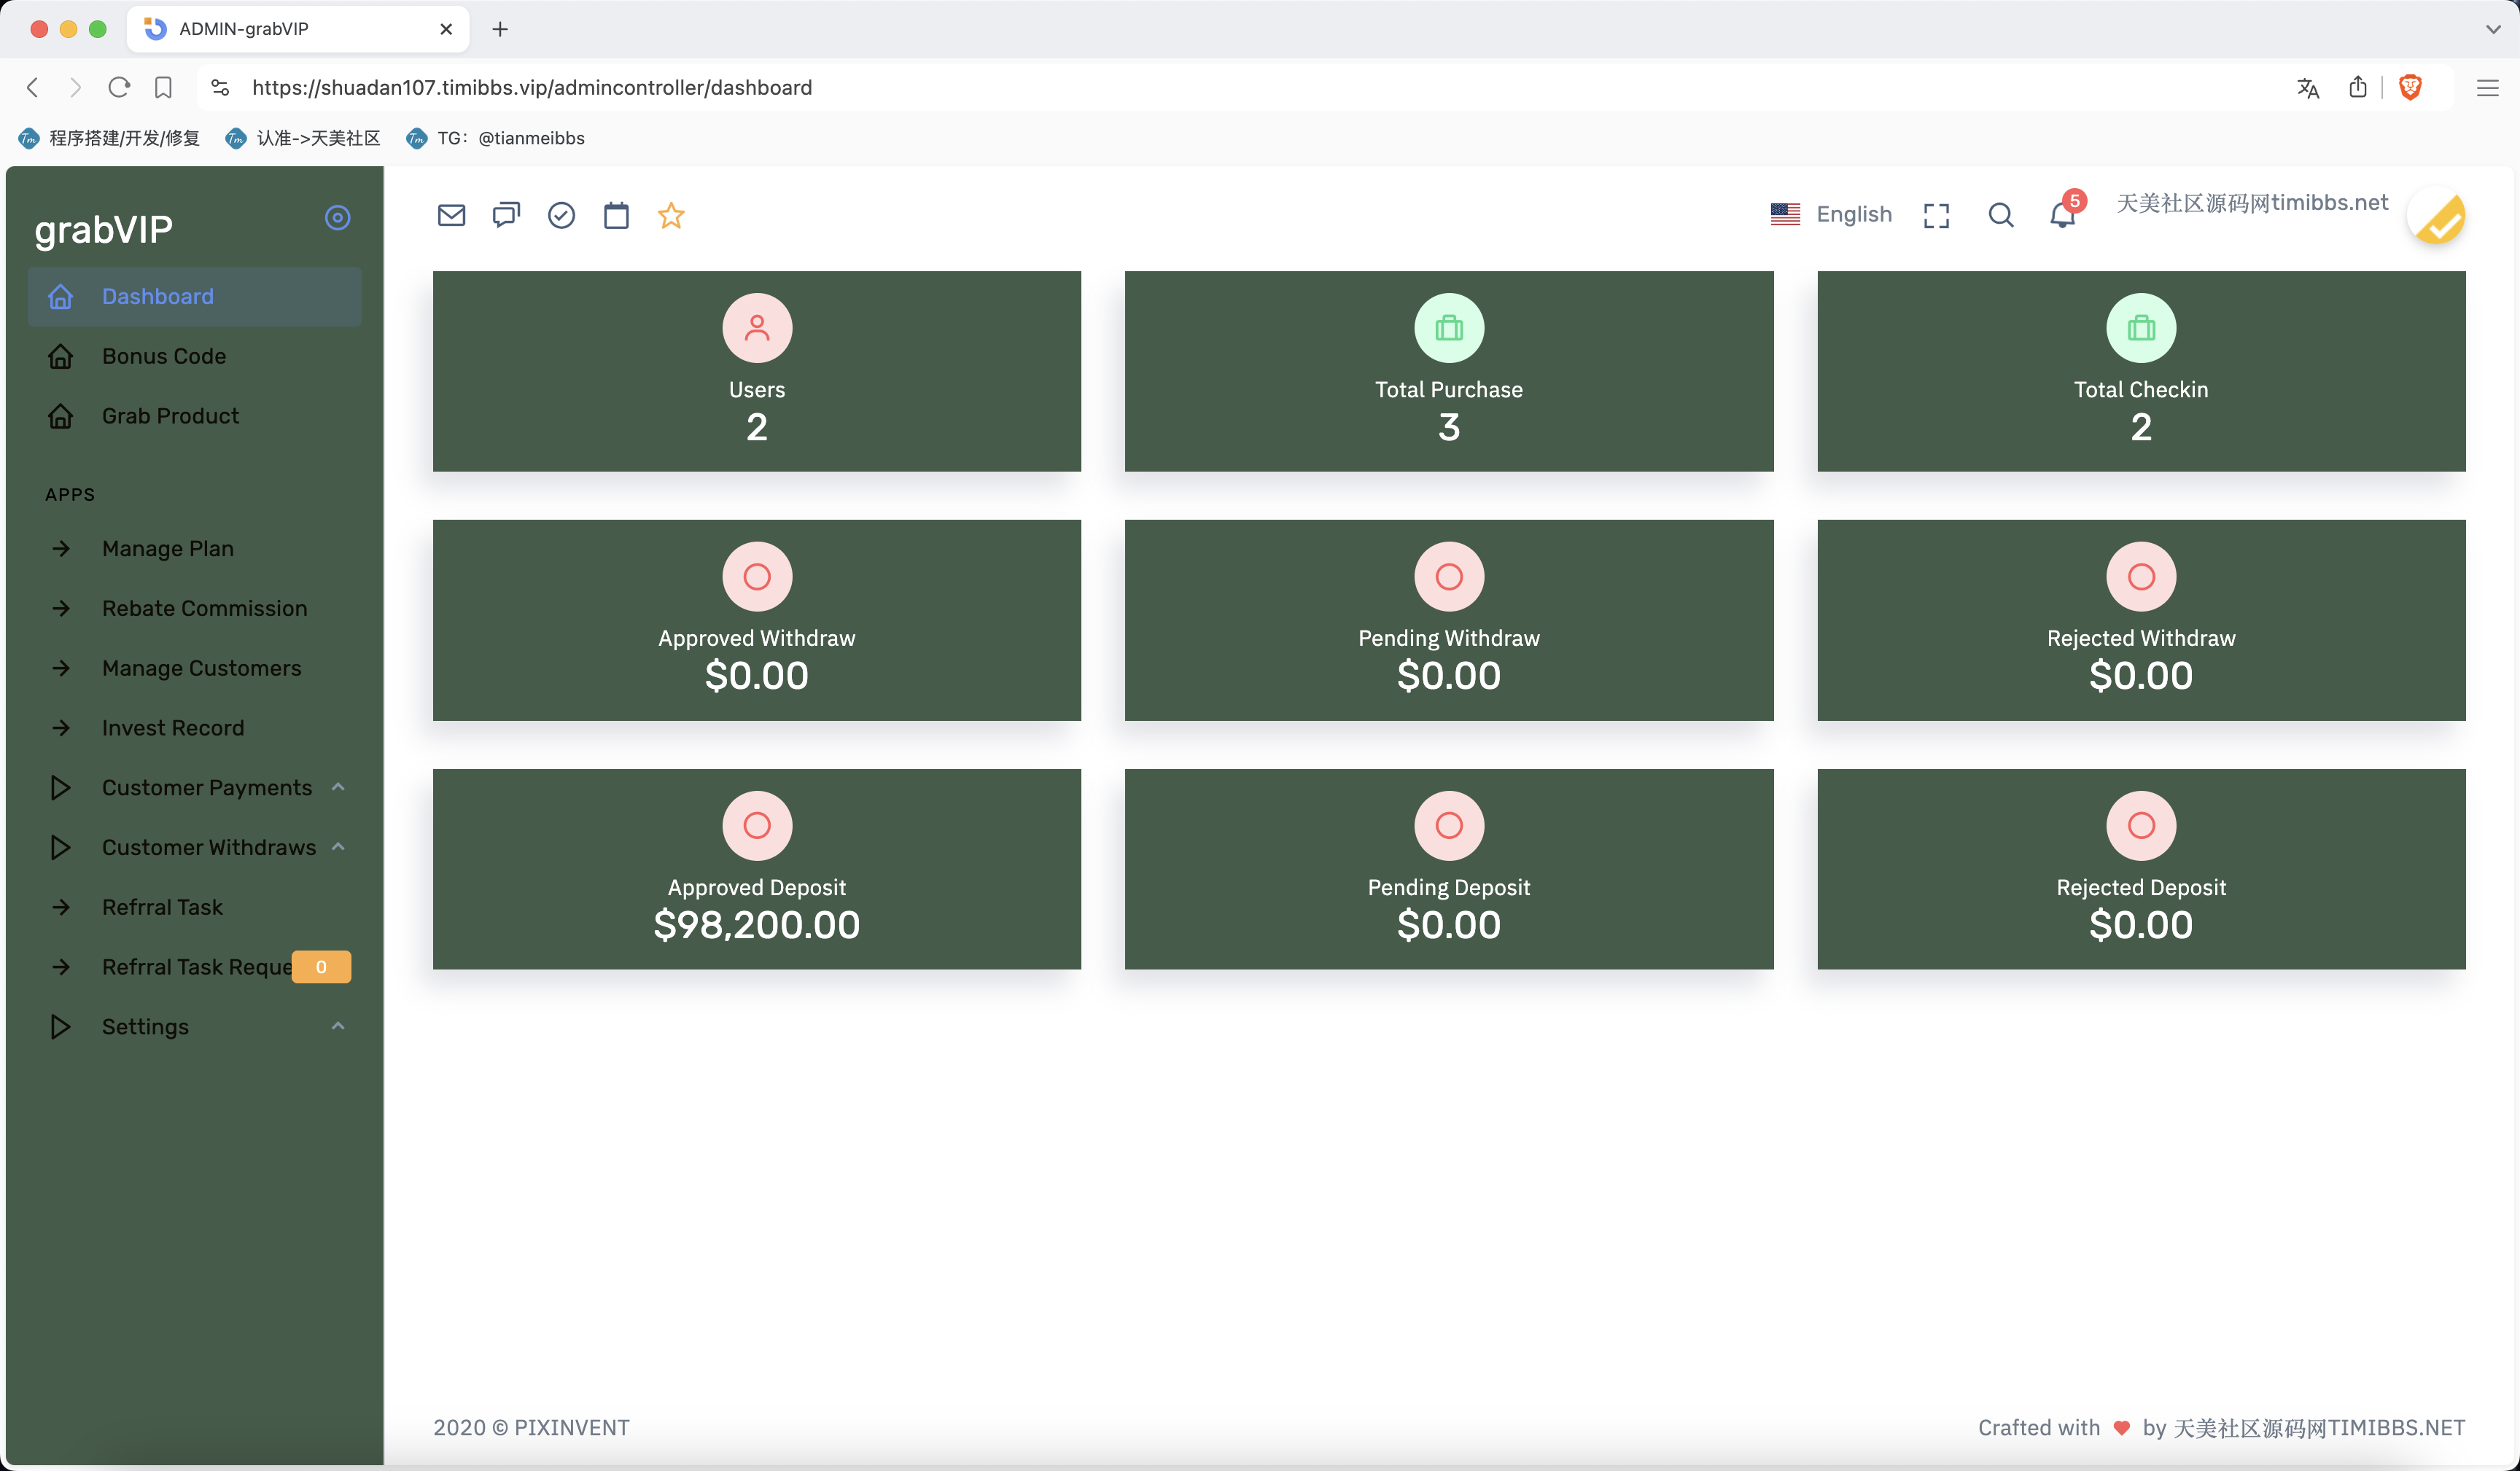The width and height of the screenshot is (2520, 1471).
Task: Click the Total Checkin briefcase icon
Action: pos(2141,328)
